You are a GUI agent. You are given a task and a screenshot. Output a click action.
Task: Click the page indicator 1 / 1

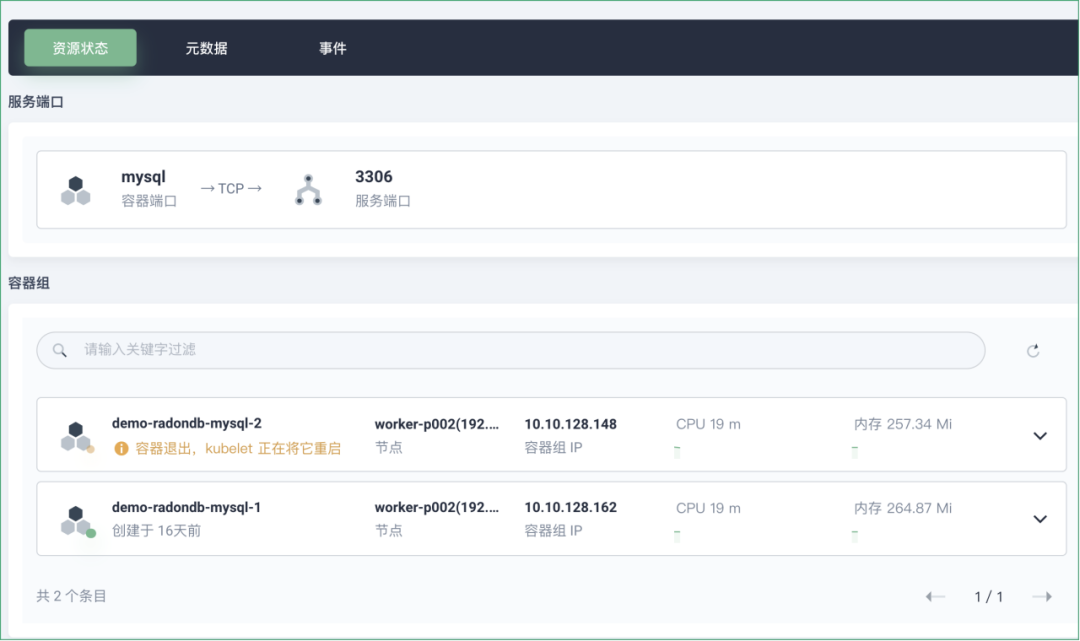(x=988, y=596)
